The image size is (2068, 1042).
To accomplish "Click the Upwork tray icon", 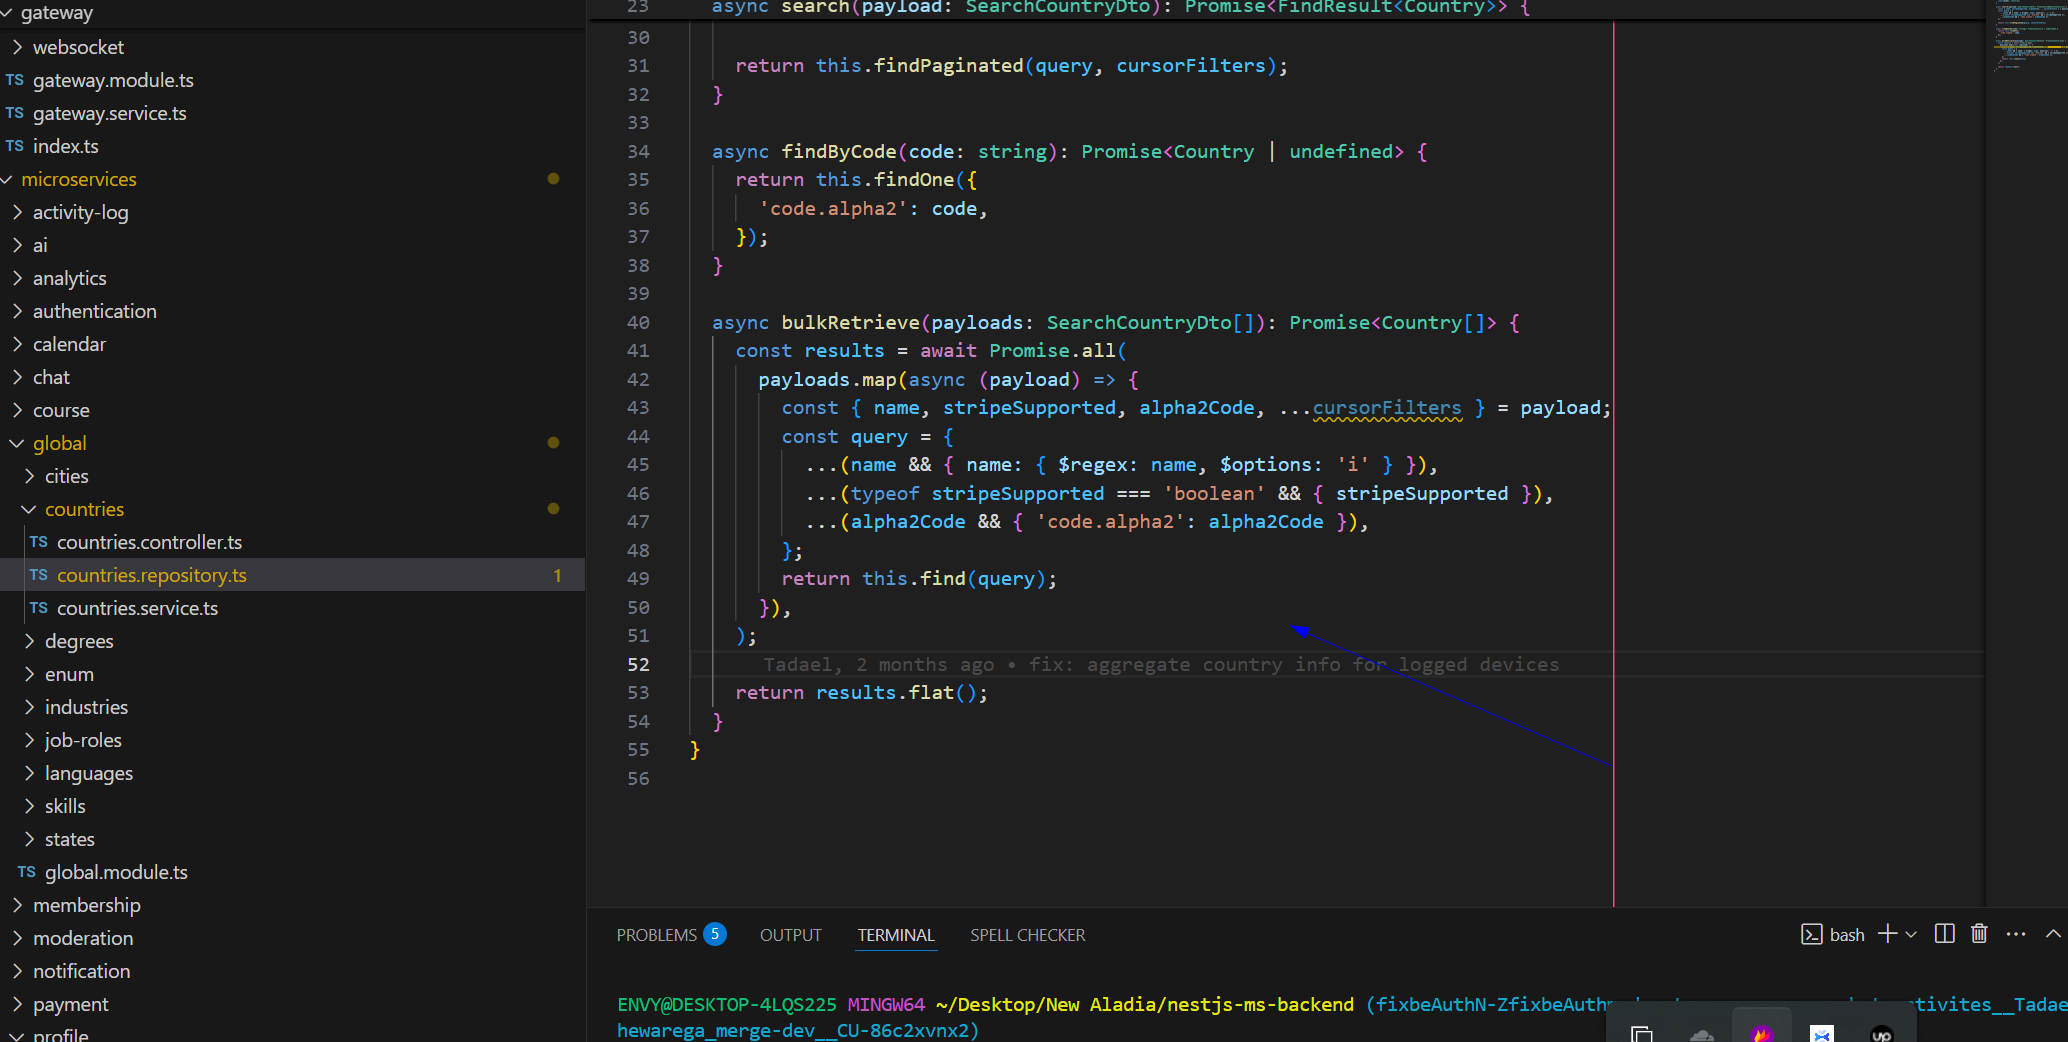I will (1881, 1034).
